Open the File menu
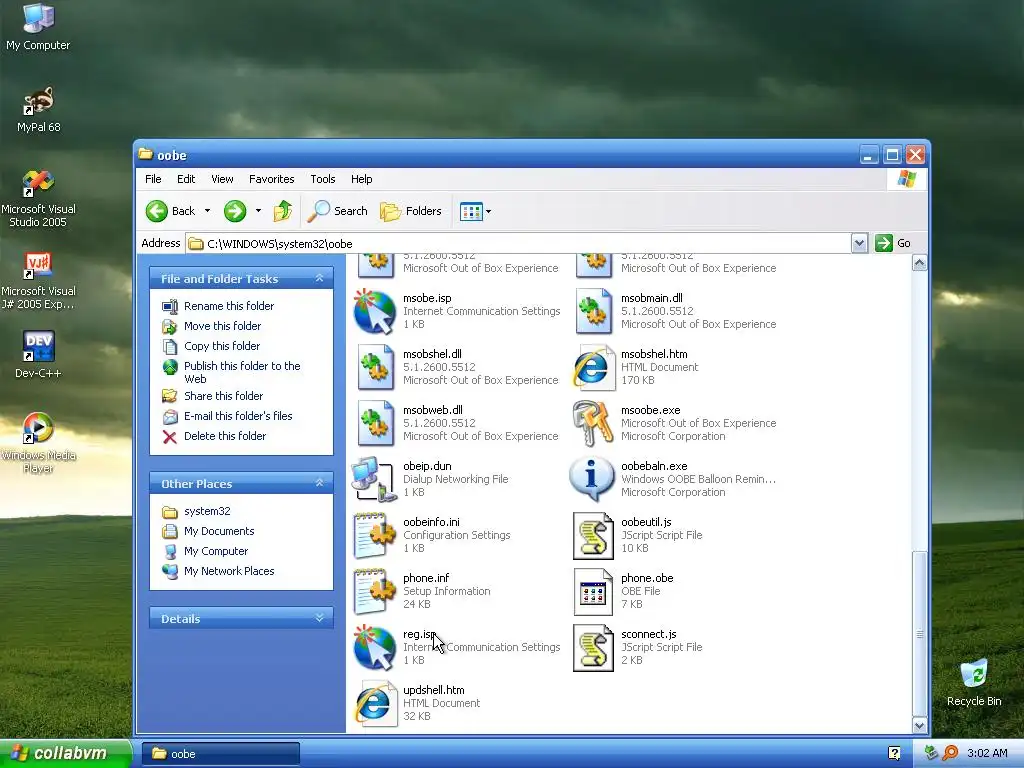1024x768 pixels. click(x=153, y=179)
